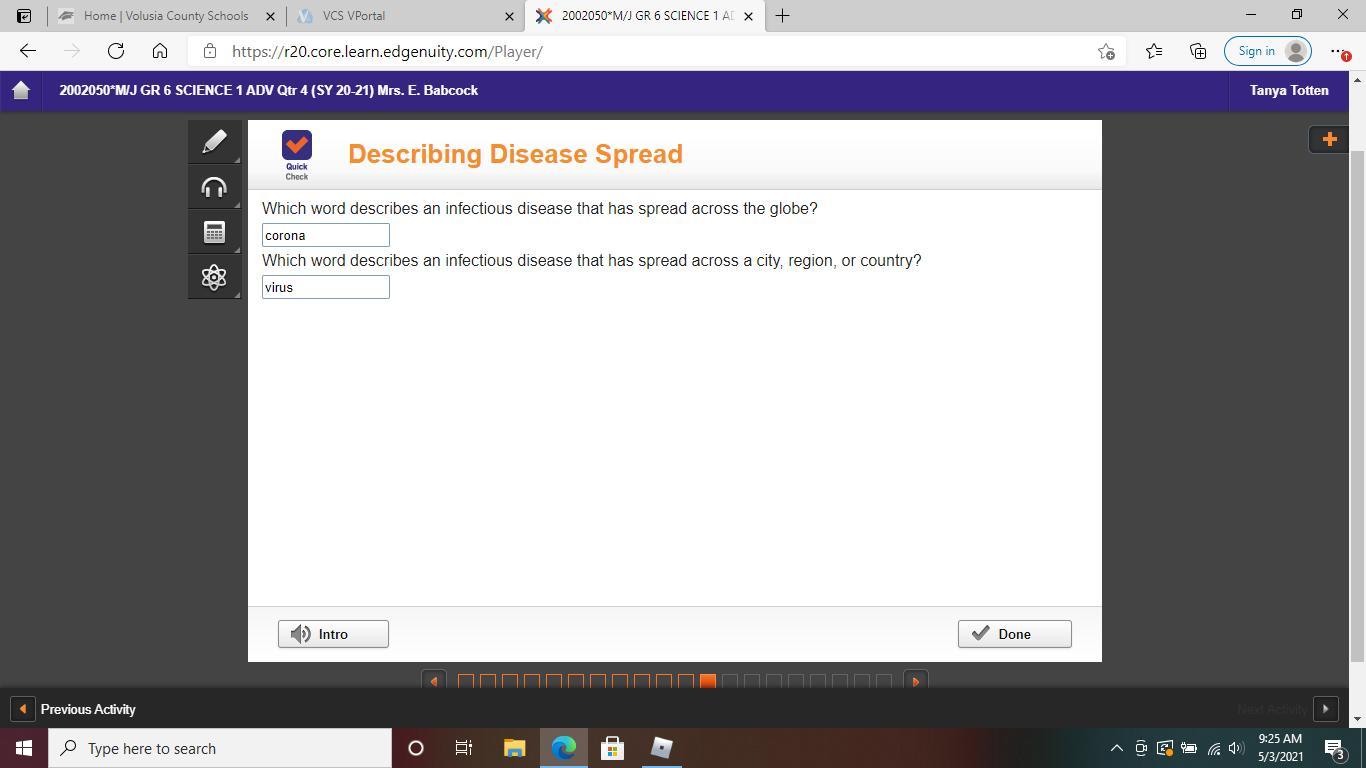Open the Favorites list
1366x768 pixels.
click(1154, 51)
